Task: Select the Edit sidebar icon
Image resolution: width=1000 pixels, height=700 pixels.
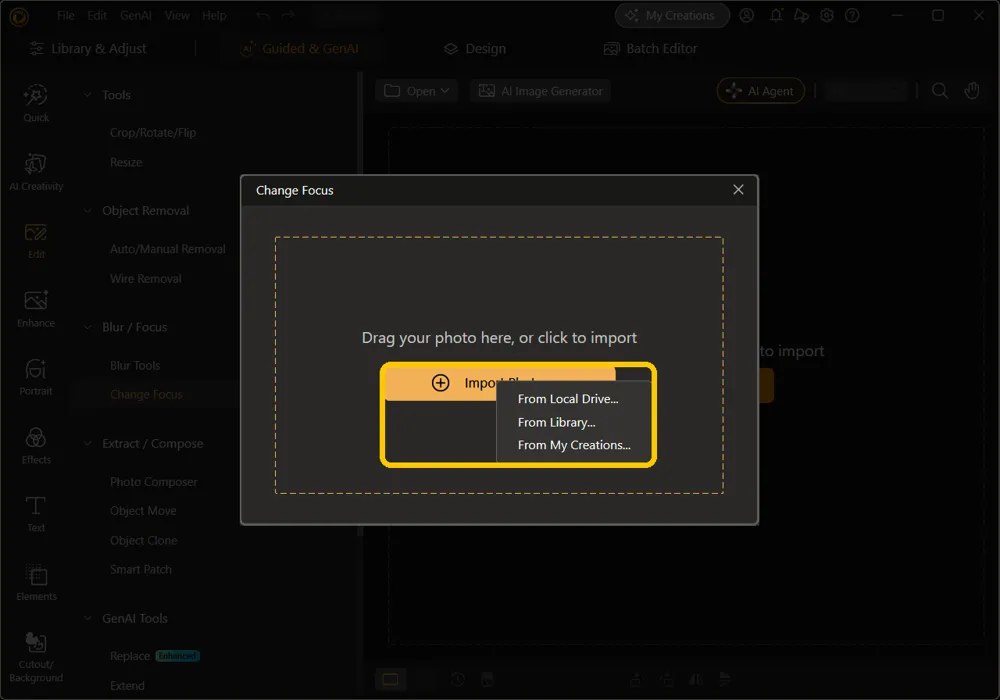Action: (x=36, y=240)
